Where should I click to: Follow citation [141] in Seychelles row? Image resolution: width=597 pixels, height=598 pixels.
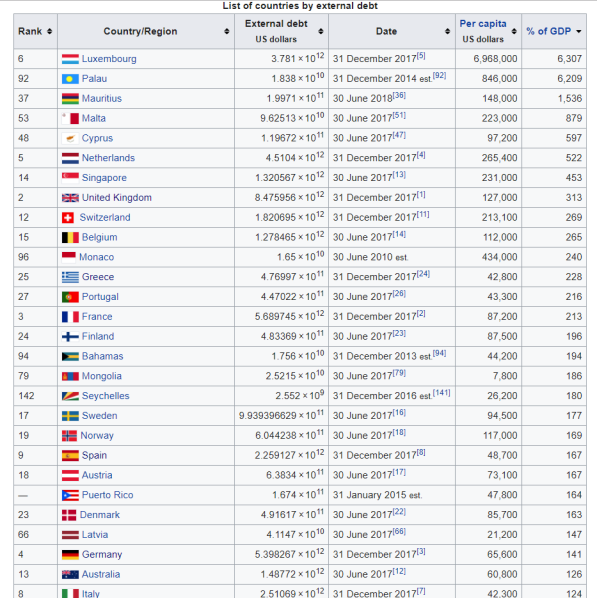(x=442, y=393)
